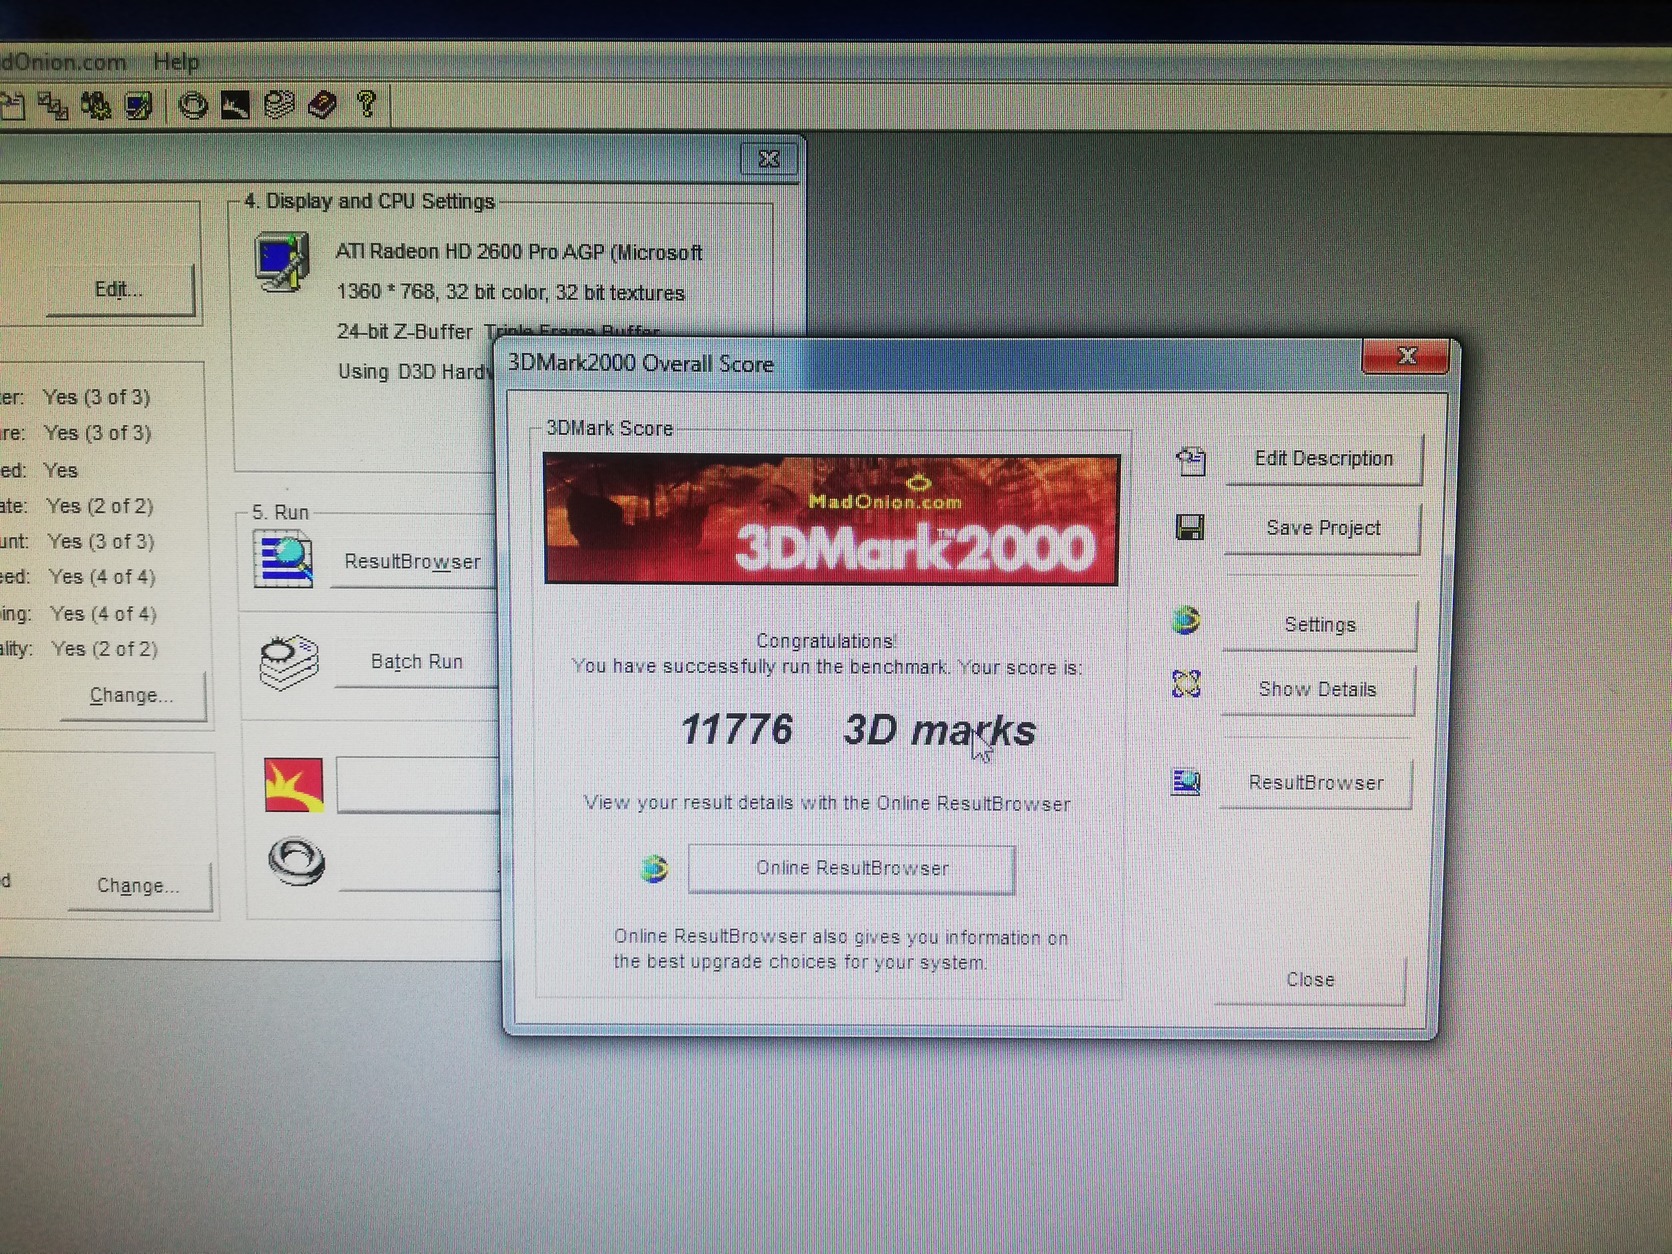The height and width of the screenshot is (1254, 1672).
Task: Close the score dialog with Close button
Action: tap(1310, 980)
